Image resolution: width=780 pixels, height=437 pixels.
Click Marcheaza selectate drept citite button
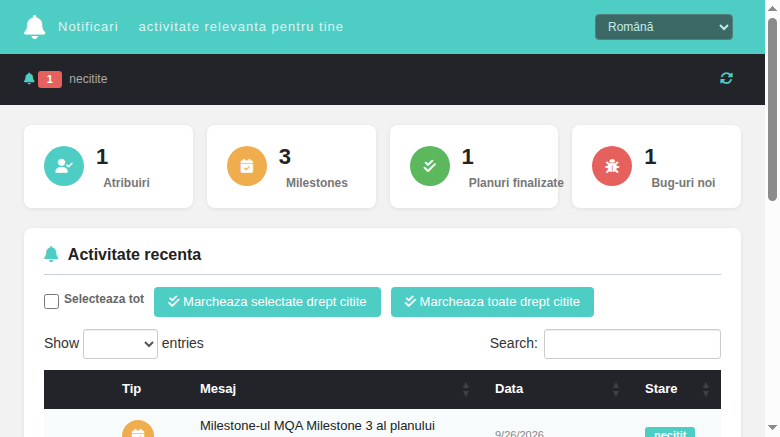pos(267,302)
